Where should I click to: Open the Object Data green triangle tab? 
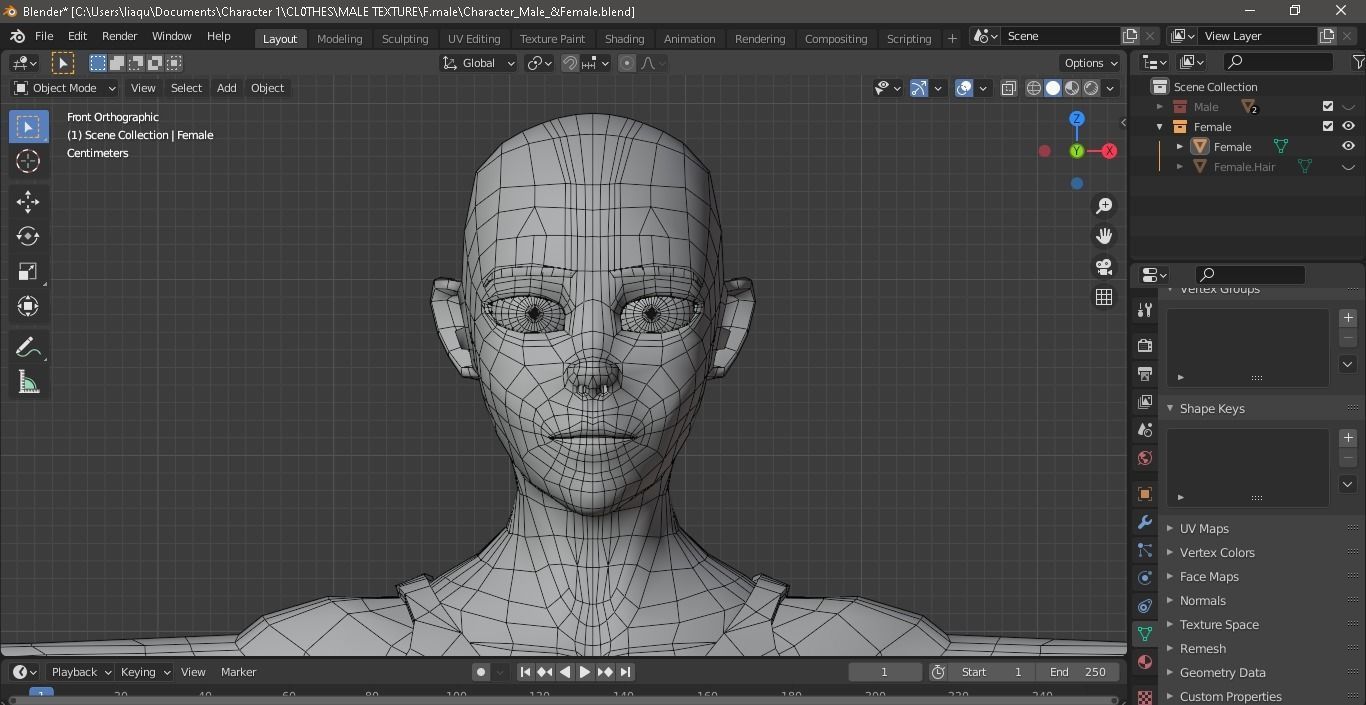(1145, 634)
